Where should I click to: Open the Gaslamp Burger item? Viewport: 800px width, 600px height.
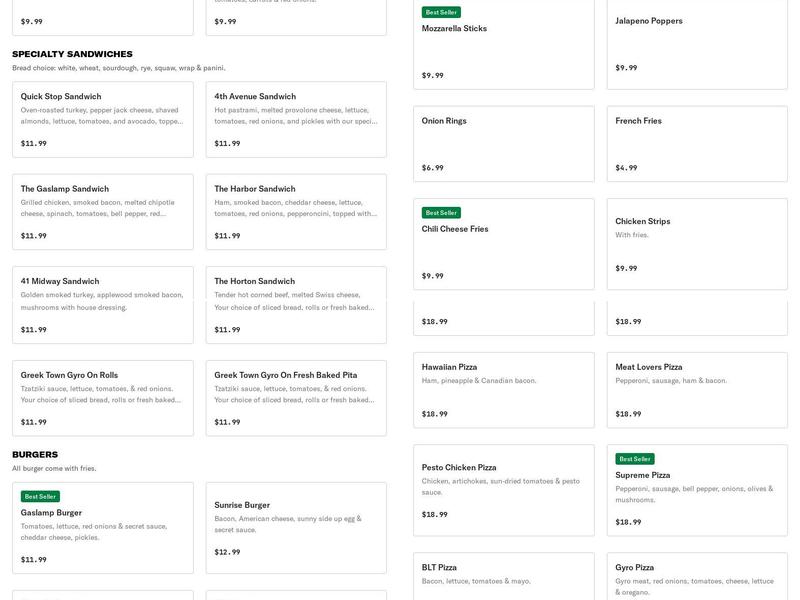102,528
